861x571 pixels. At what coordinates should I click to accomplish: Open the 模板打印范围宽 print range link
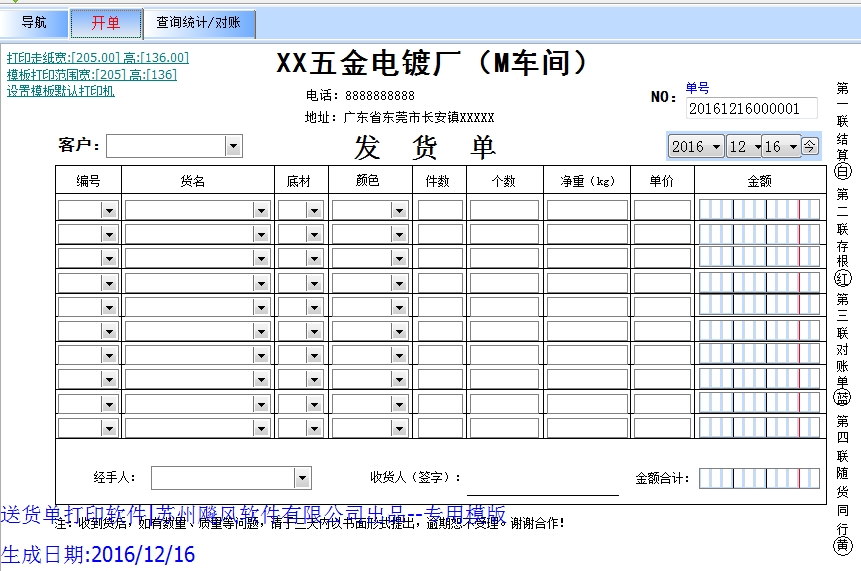pos(92,74)
